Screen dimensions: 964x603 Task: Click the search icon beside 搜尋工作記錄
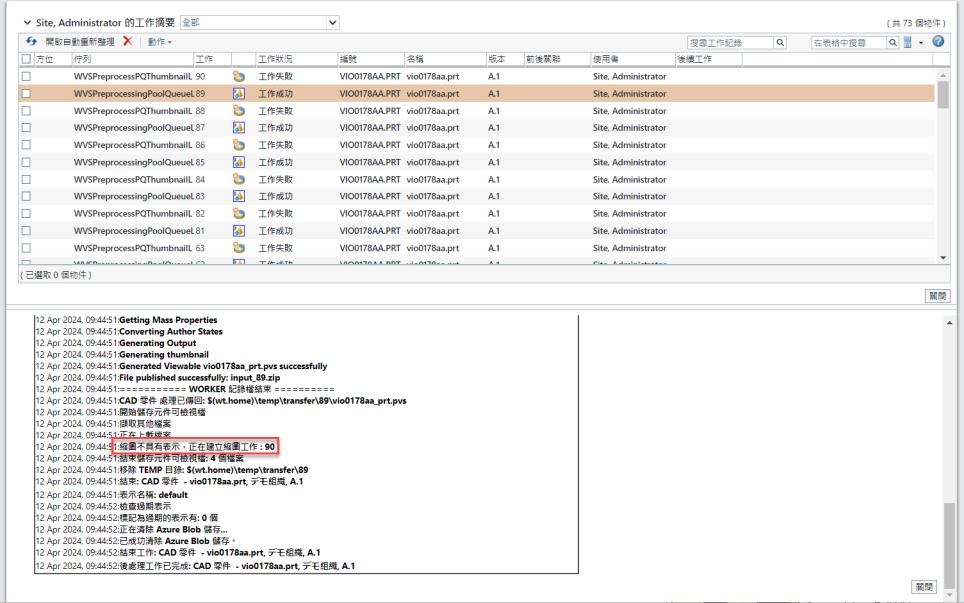coord(780,42)
